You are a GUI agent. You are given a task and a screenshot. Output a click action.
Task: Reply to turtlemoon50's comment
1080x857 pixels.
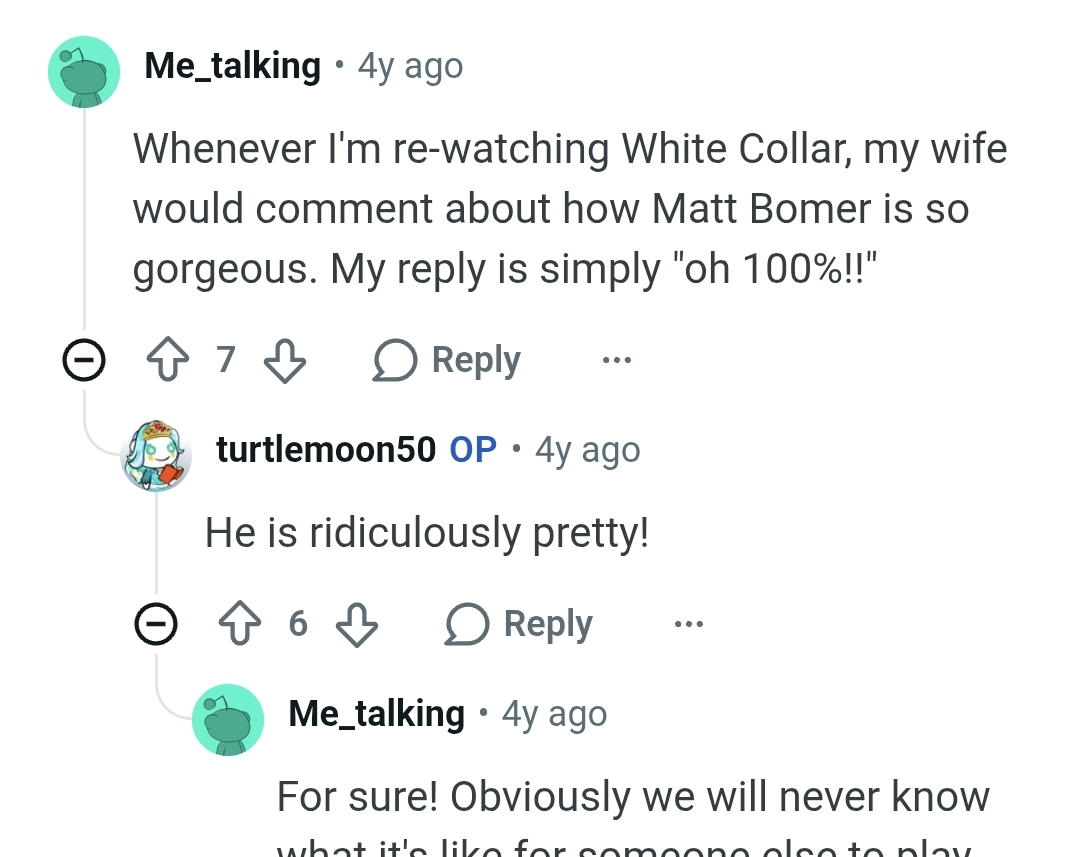coord(519,624)
